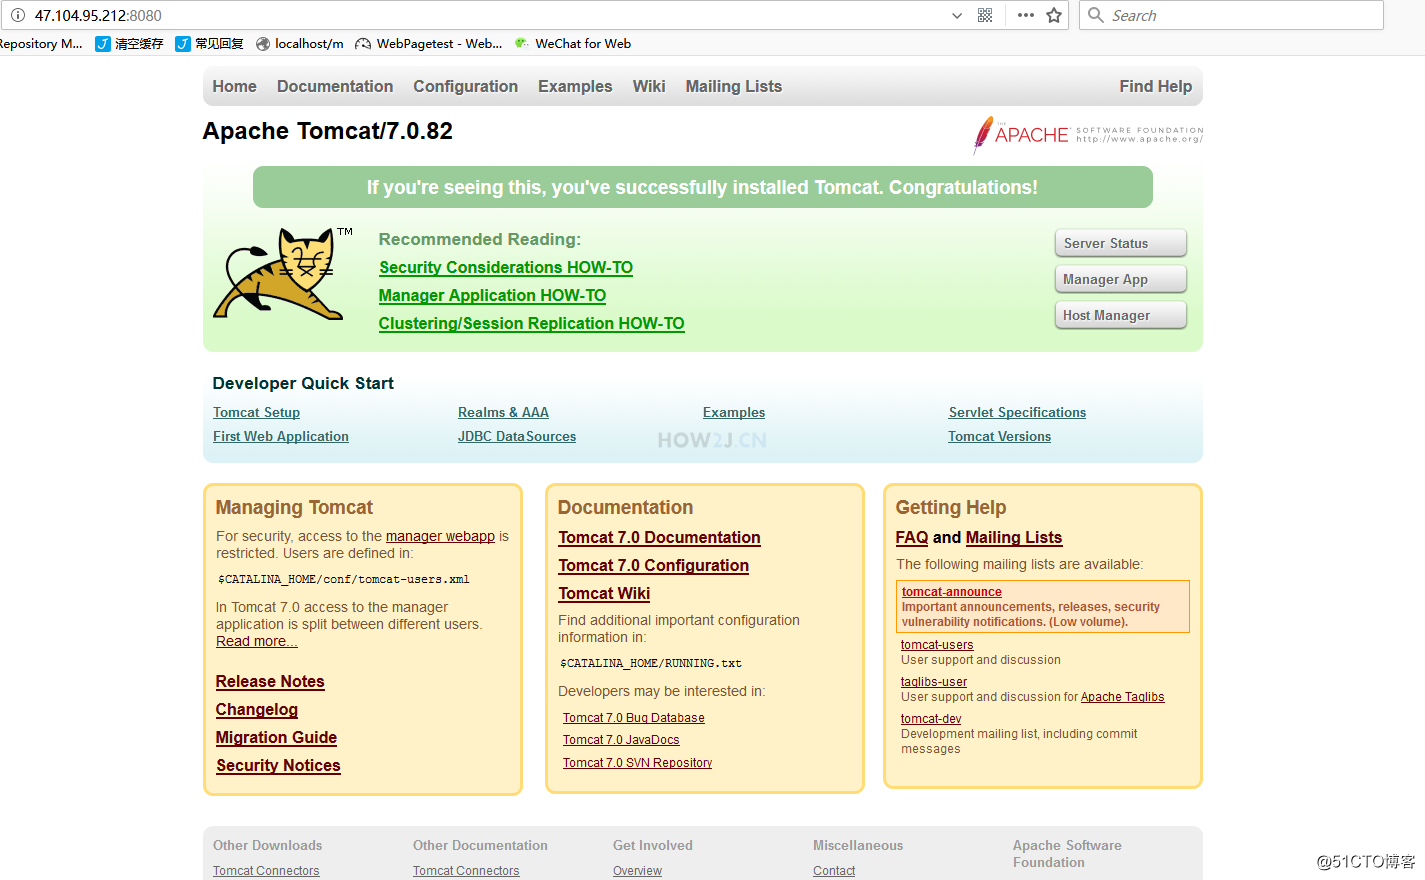
Task: Open Examples link under Developer Quick Start
Action: (734, 412)
